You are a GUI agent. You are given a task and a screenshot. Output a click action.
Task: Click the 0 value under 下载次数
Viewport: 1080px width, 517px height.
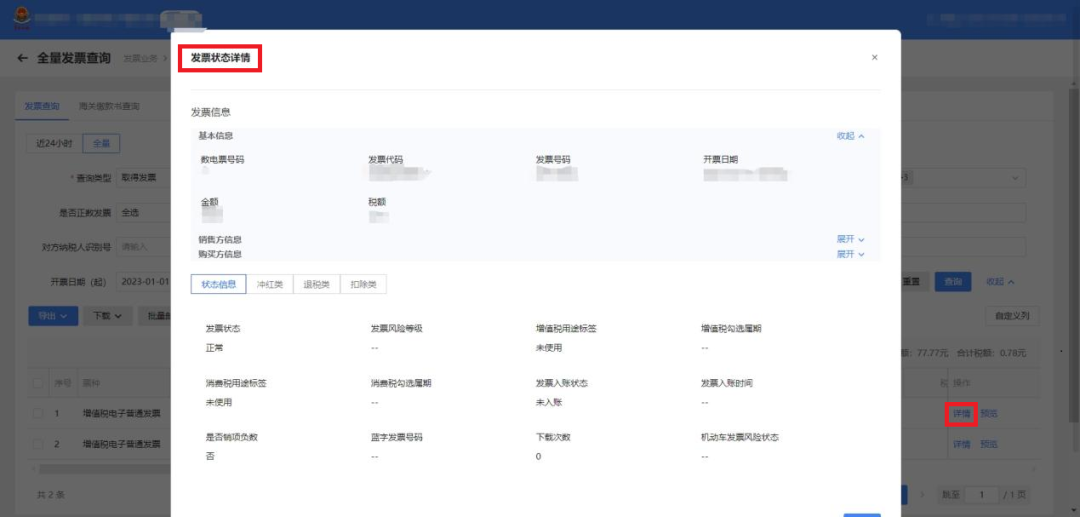tap(538, 456)
